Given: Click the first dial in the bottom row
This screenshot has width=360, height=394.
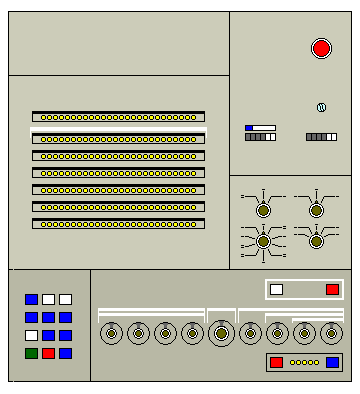Looking at the screenshot, I should click(111, 333).
